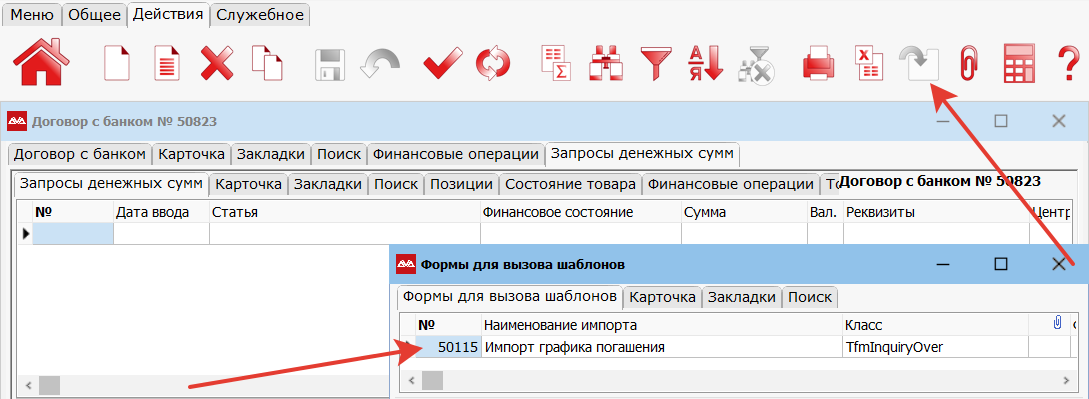Open outer Карточка tab in contract window

pos(191,154)
